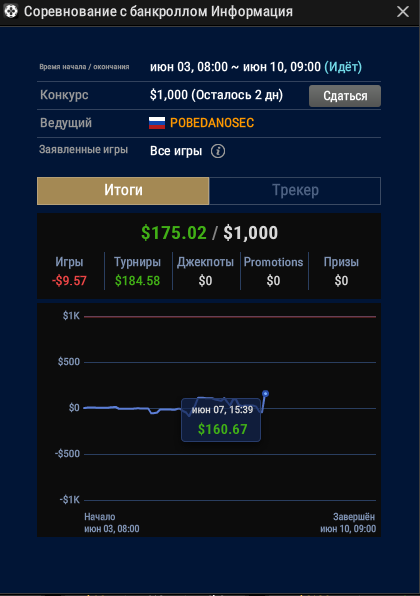Click the $500 axis label
The width and height of the screenshot is (420, 596).
click(x=69, y=362)
